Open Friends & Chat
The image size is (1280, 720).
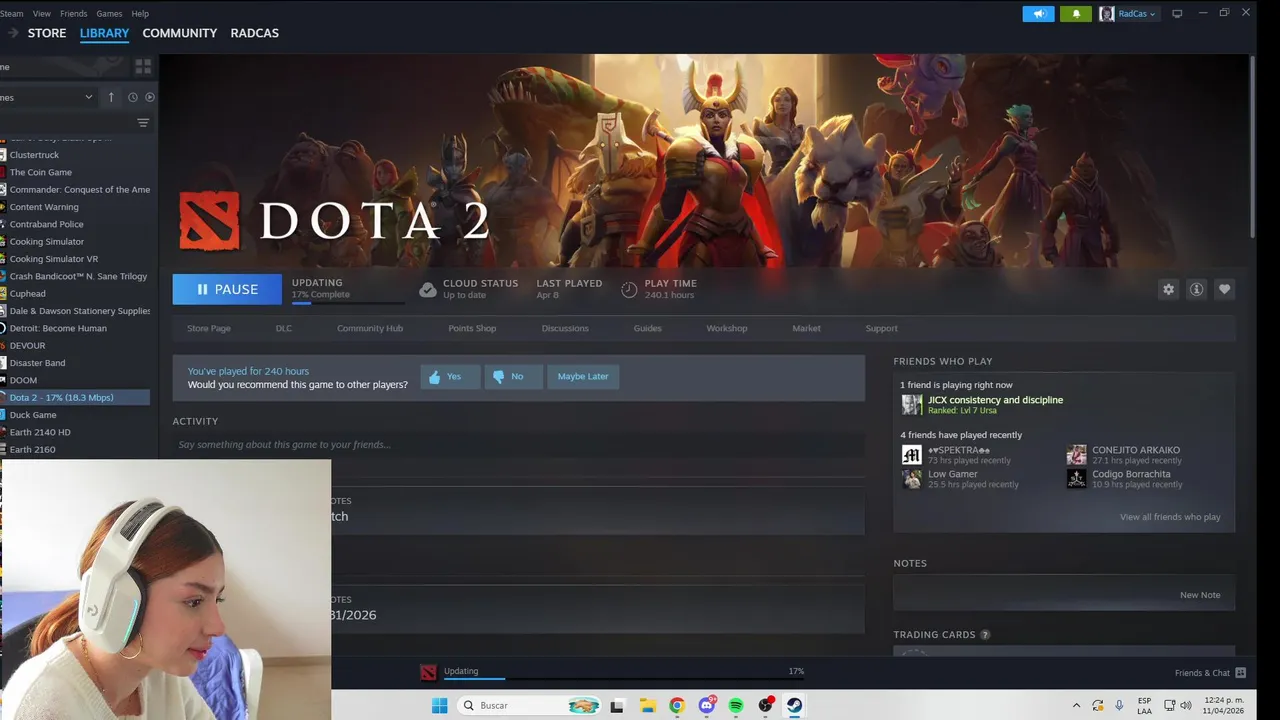pyautogui.click(x=1210, y=673)
